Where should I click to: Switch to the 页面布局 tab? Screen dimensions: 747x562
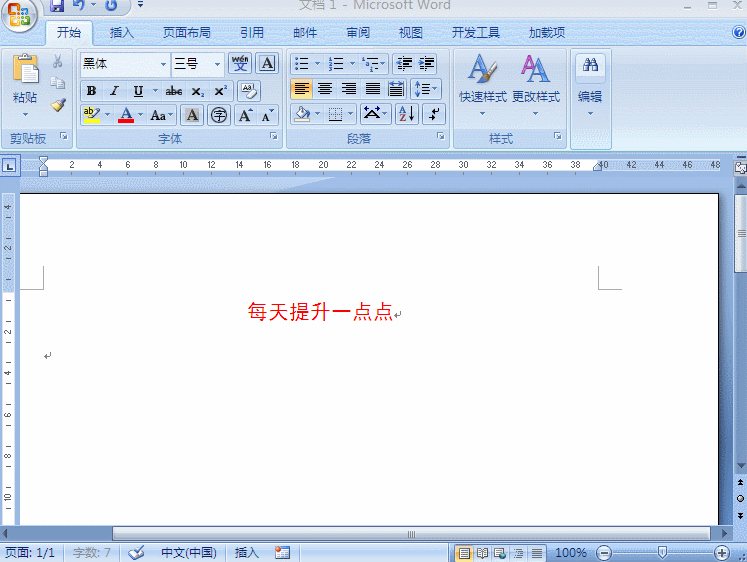click(x=187, y=32)
